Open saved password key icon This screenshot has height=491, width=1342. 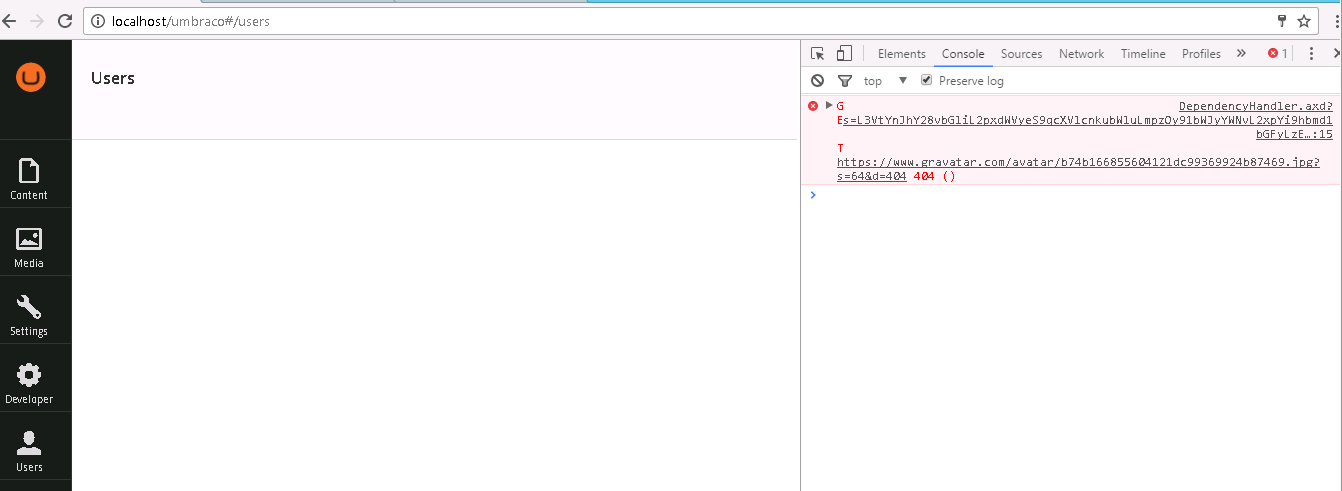coord(1282,21)
